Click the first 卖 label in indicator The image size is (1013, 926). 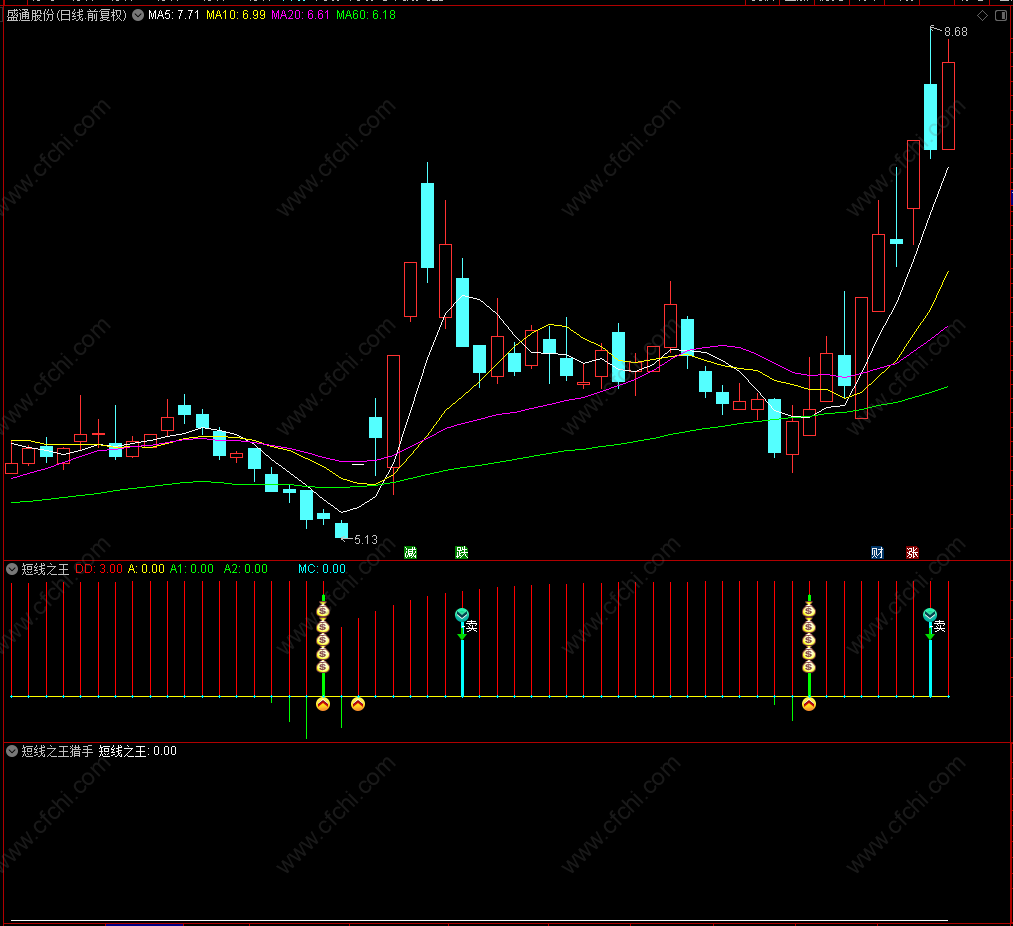[472, 626]
